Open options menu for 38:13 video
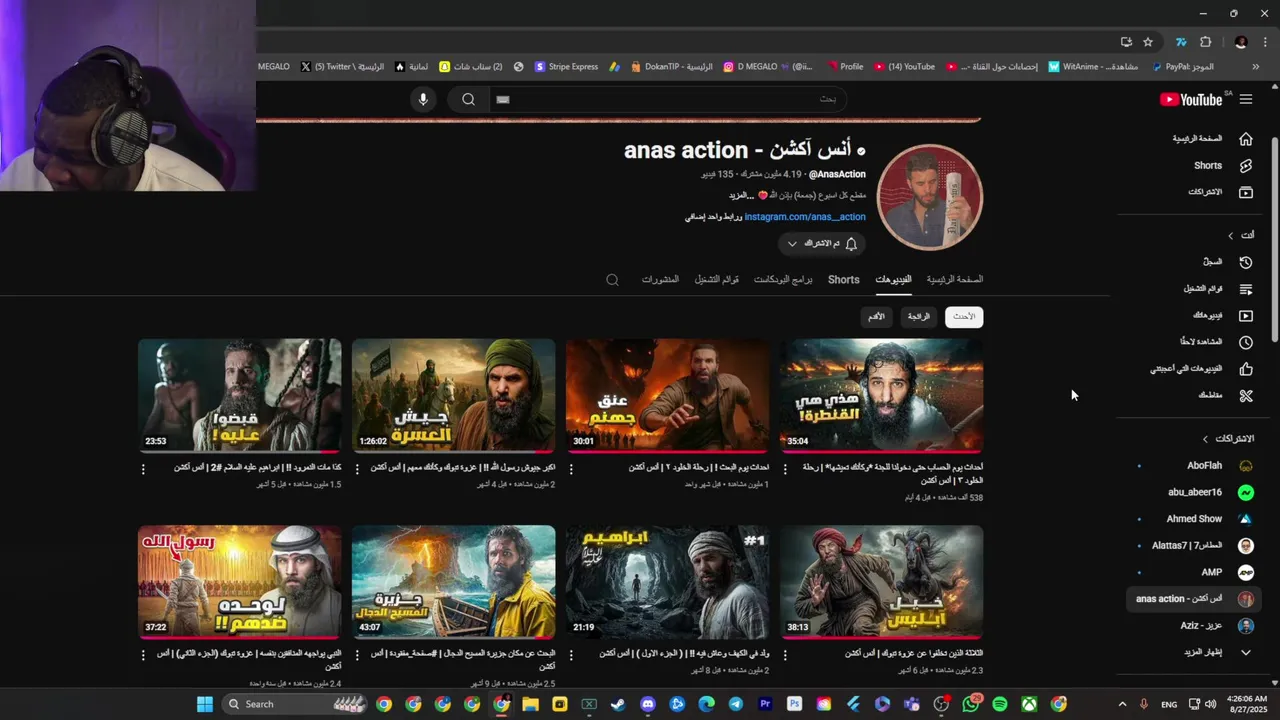Screen dimensions: 1280x720 pos(785,654)
